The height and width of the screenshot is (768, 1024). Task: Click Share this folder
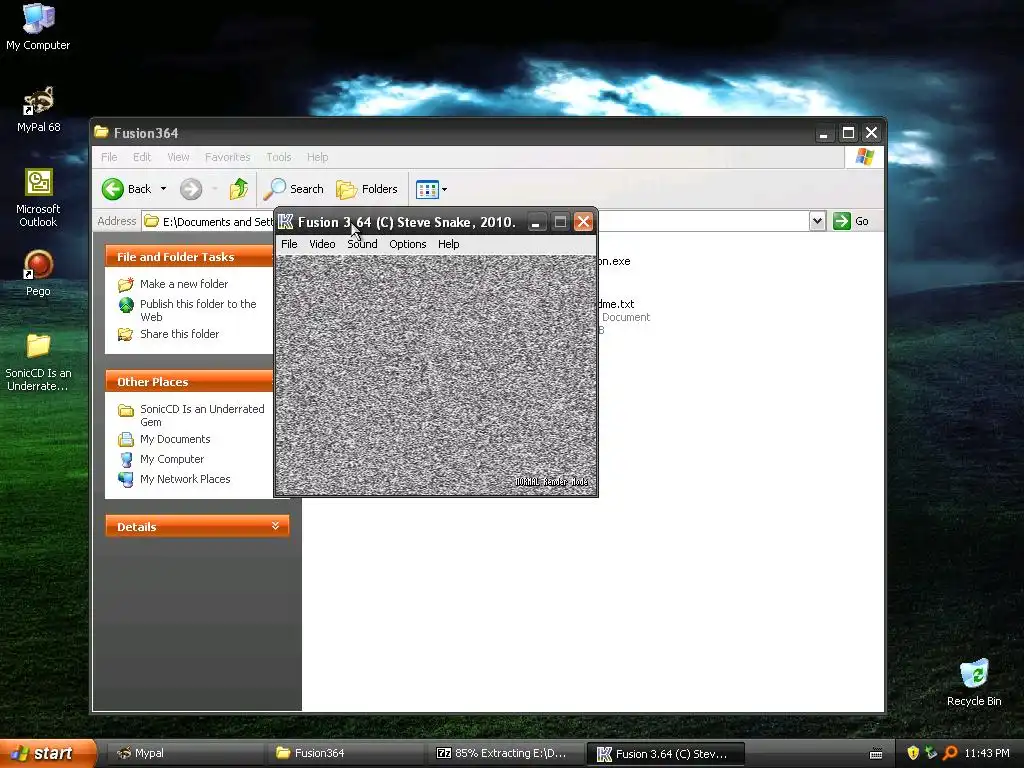pos(180,334)
